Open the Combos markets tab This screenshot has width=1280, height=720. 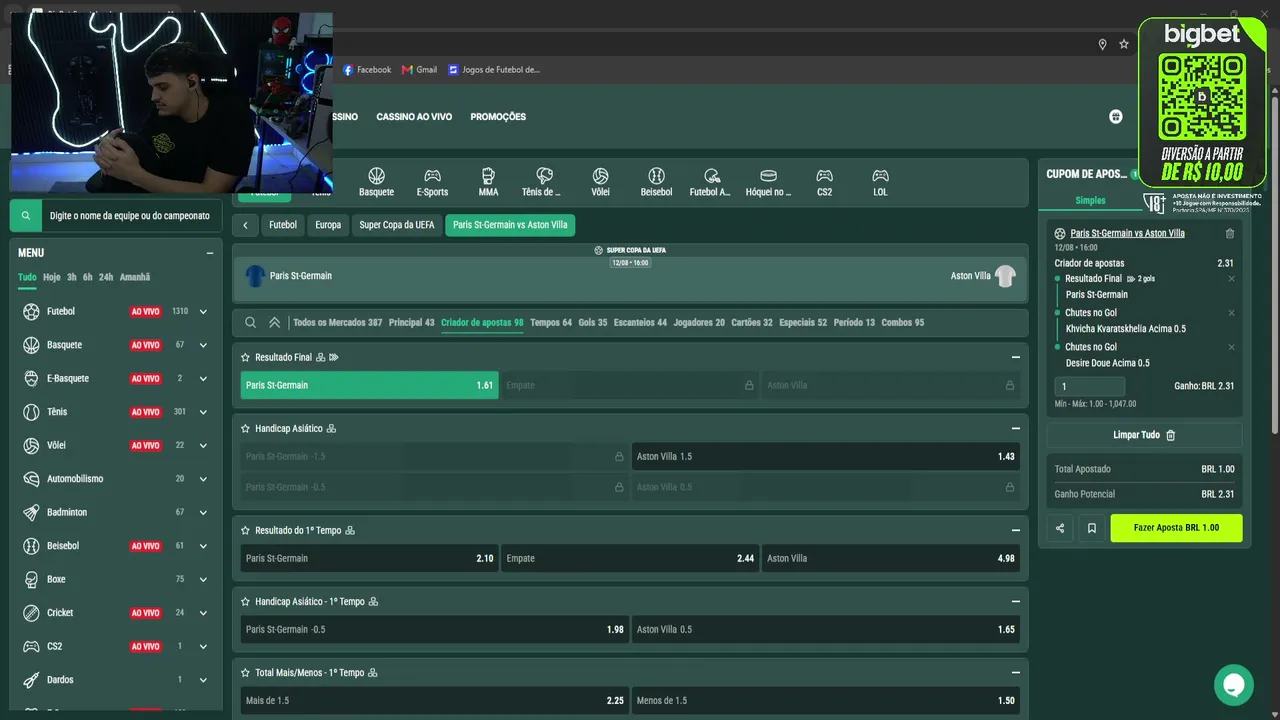click(x=903, y=323)
